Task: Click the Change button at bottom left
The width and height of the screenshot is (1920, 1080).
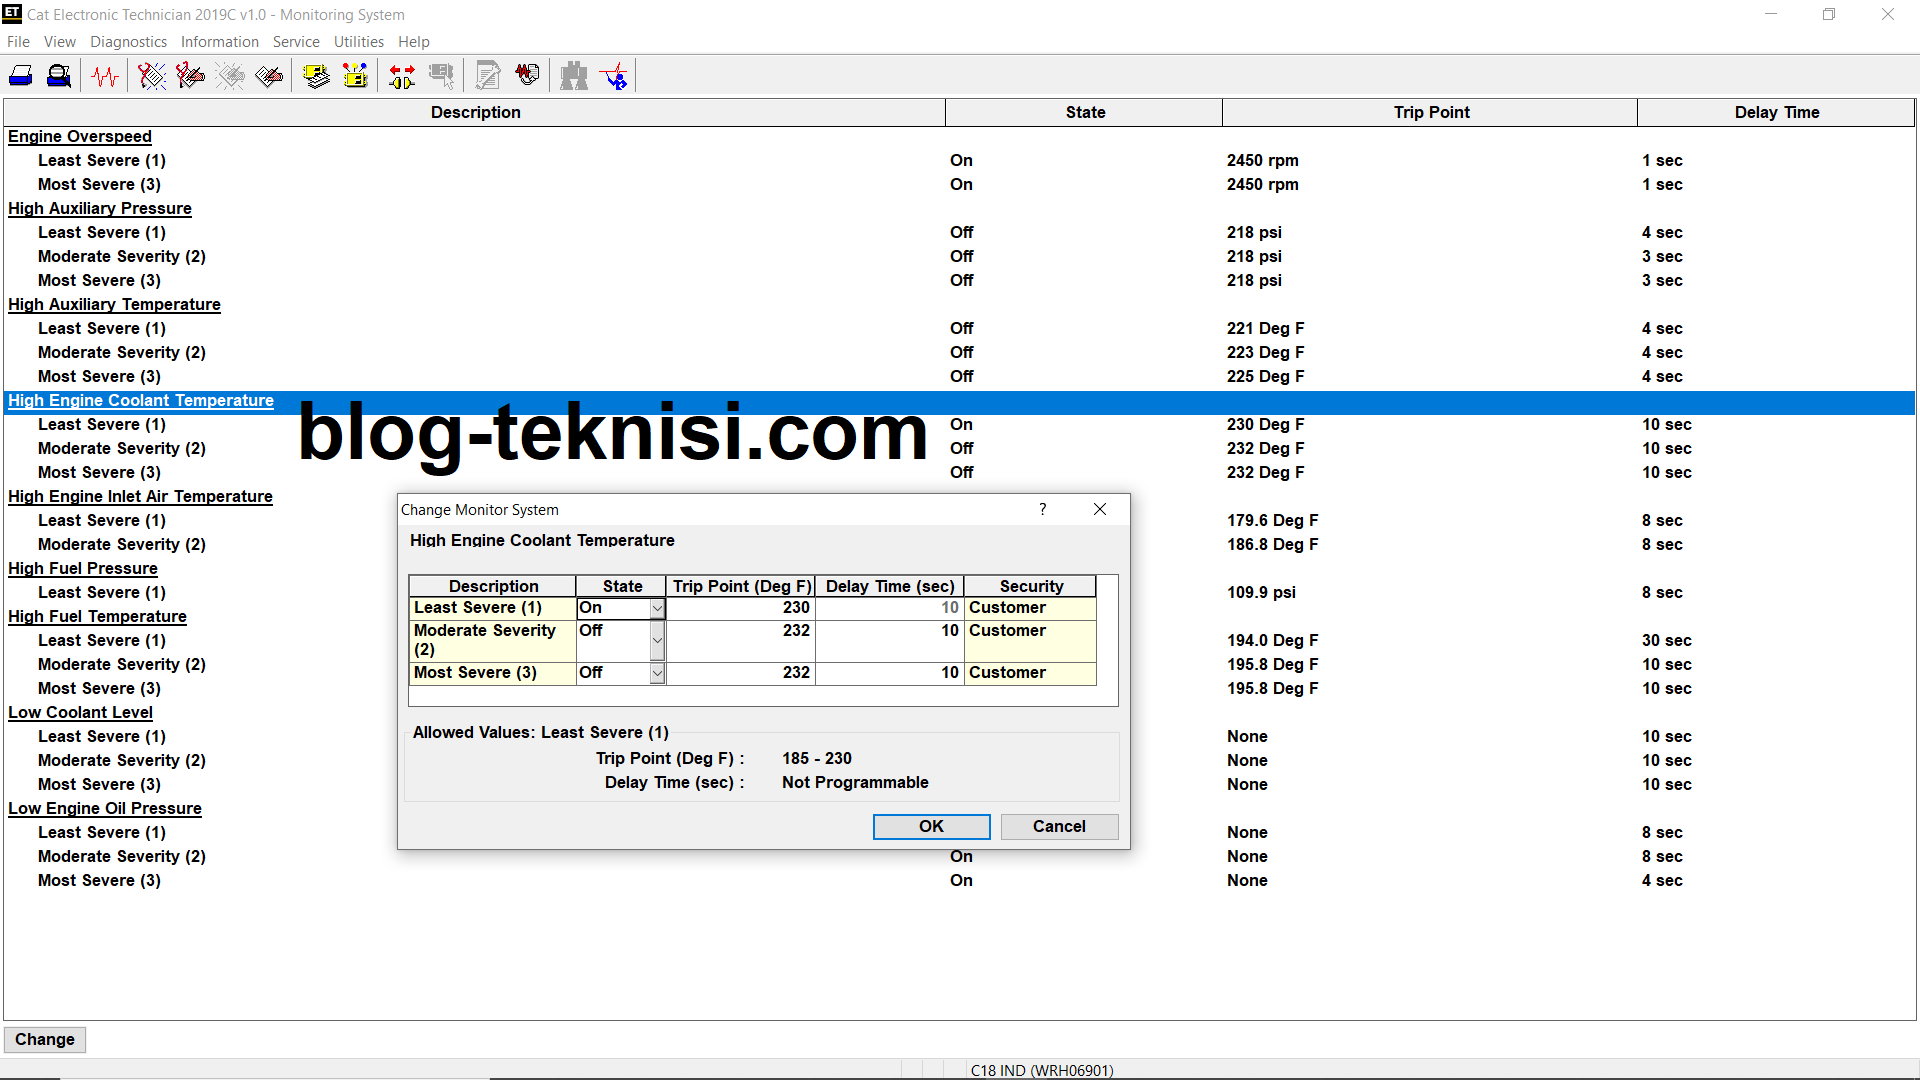Action: point(44,1040)
